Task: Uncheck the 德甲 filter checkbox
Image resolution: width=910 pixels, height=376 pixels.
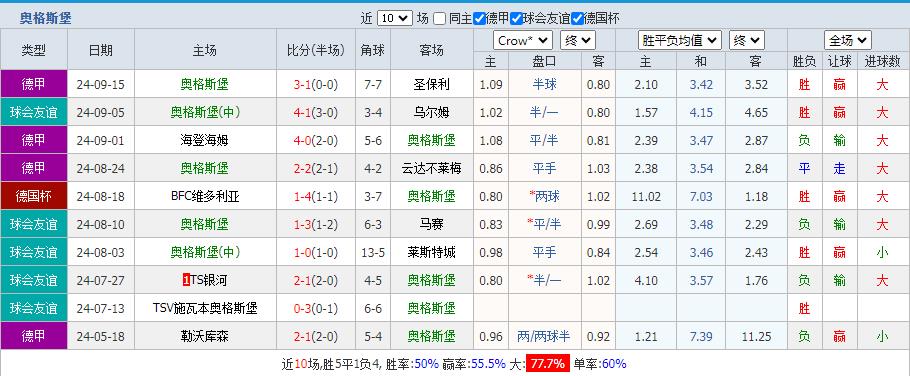Action: [479, 19]
